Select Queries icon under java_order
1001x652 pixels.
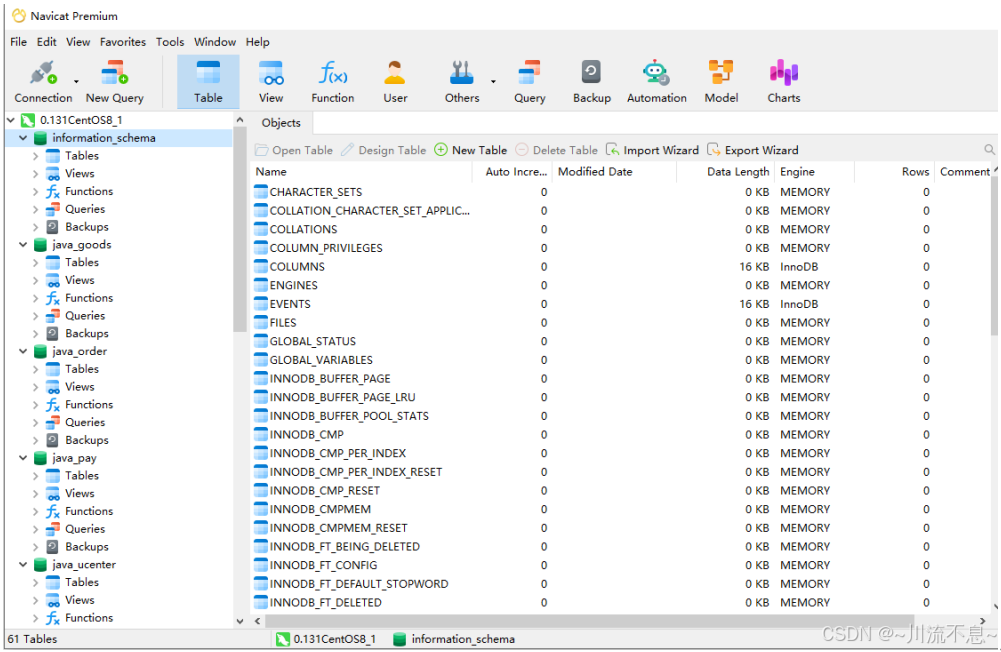[53, 422]
